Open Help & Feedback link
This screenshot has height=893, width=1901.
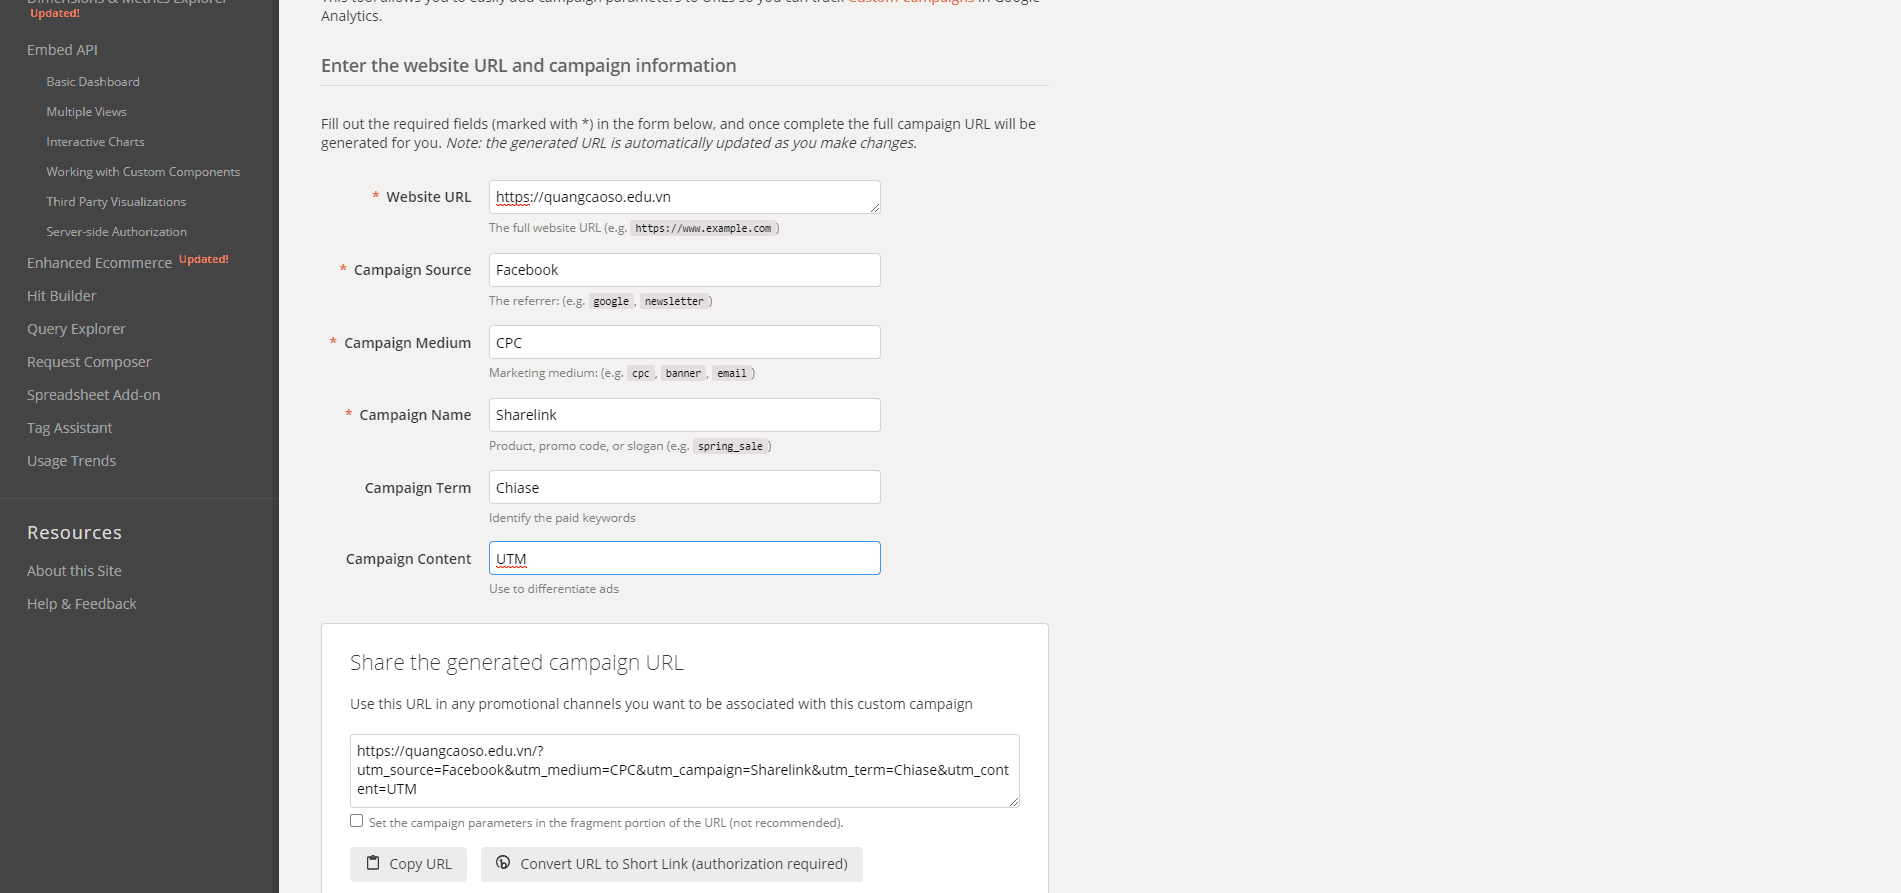(x=82, y=604)
